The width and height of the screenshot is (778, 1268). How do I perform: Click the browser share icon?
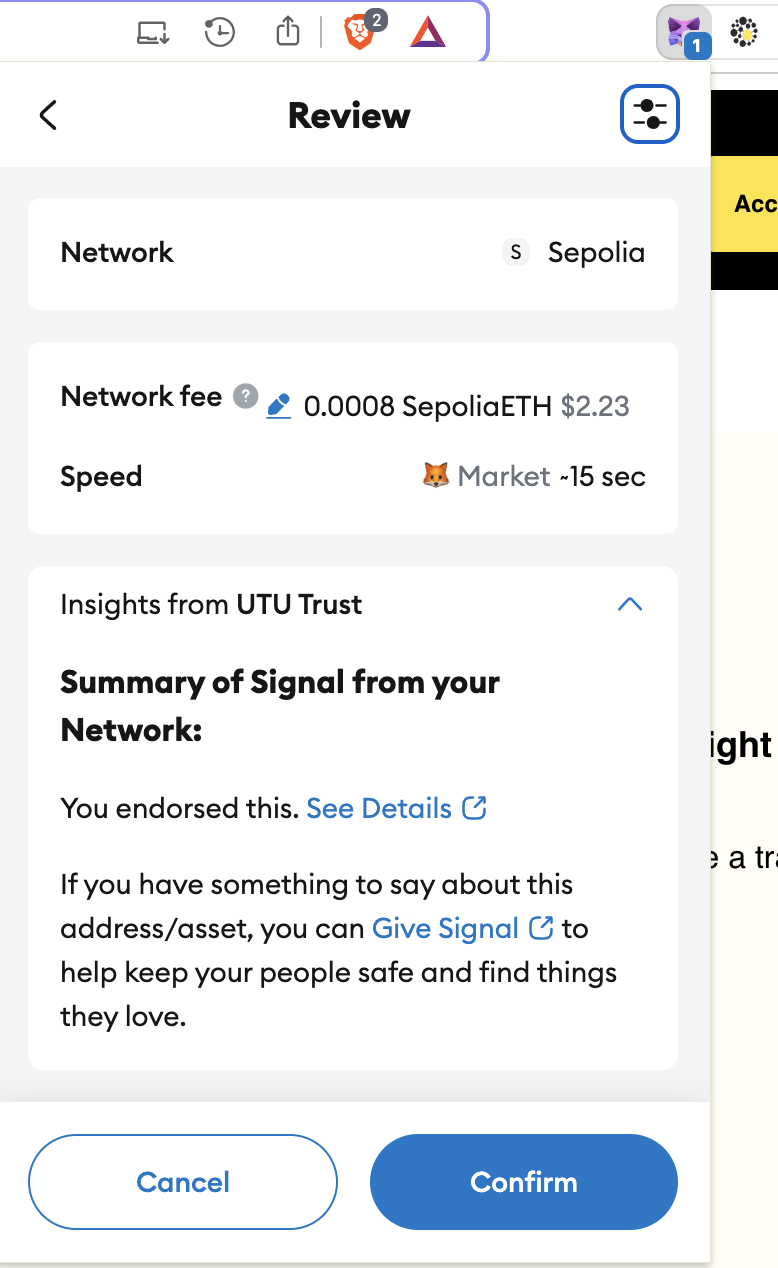(288, 33)
